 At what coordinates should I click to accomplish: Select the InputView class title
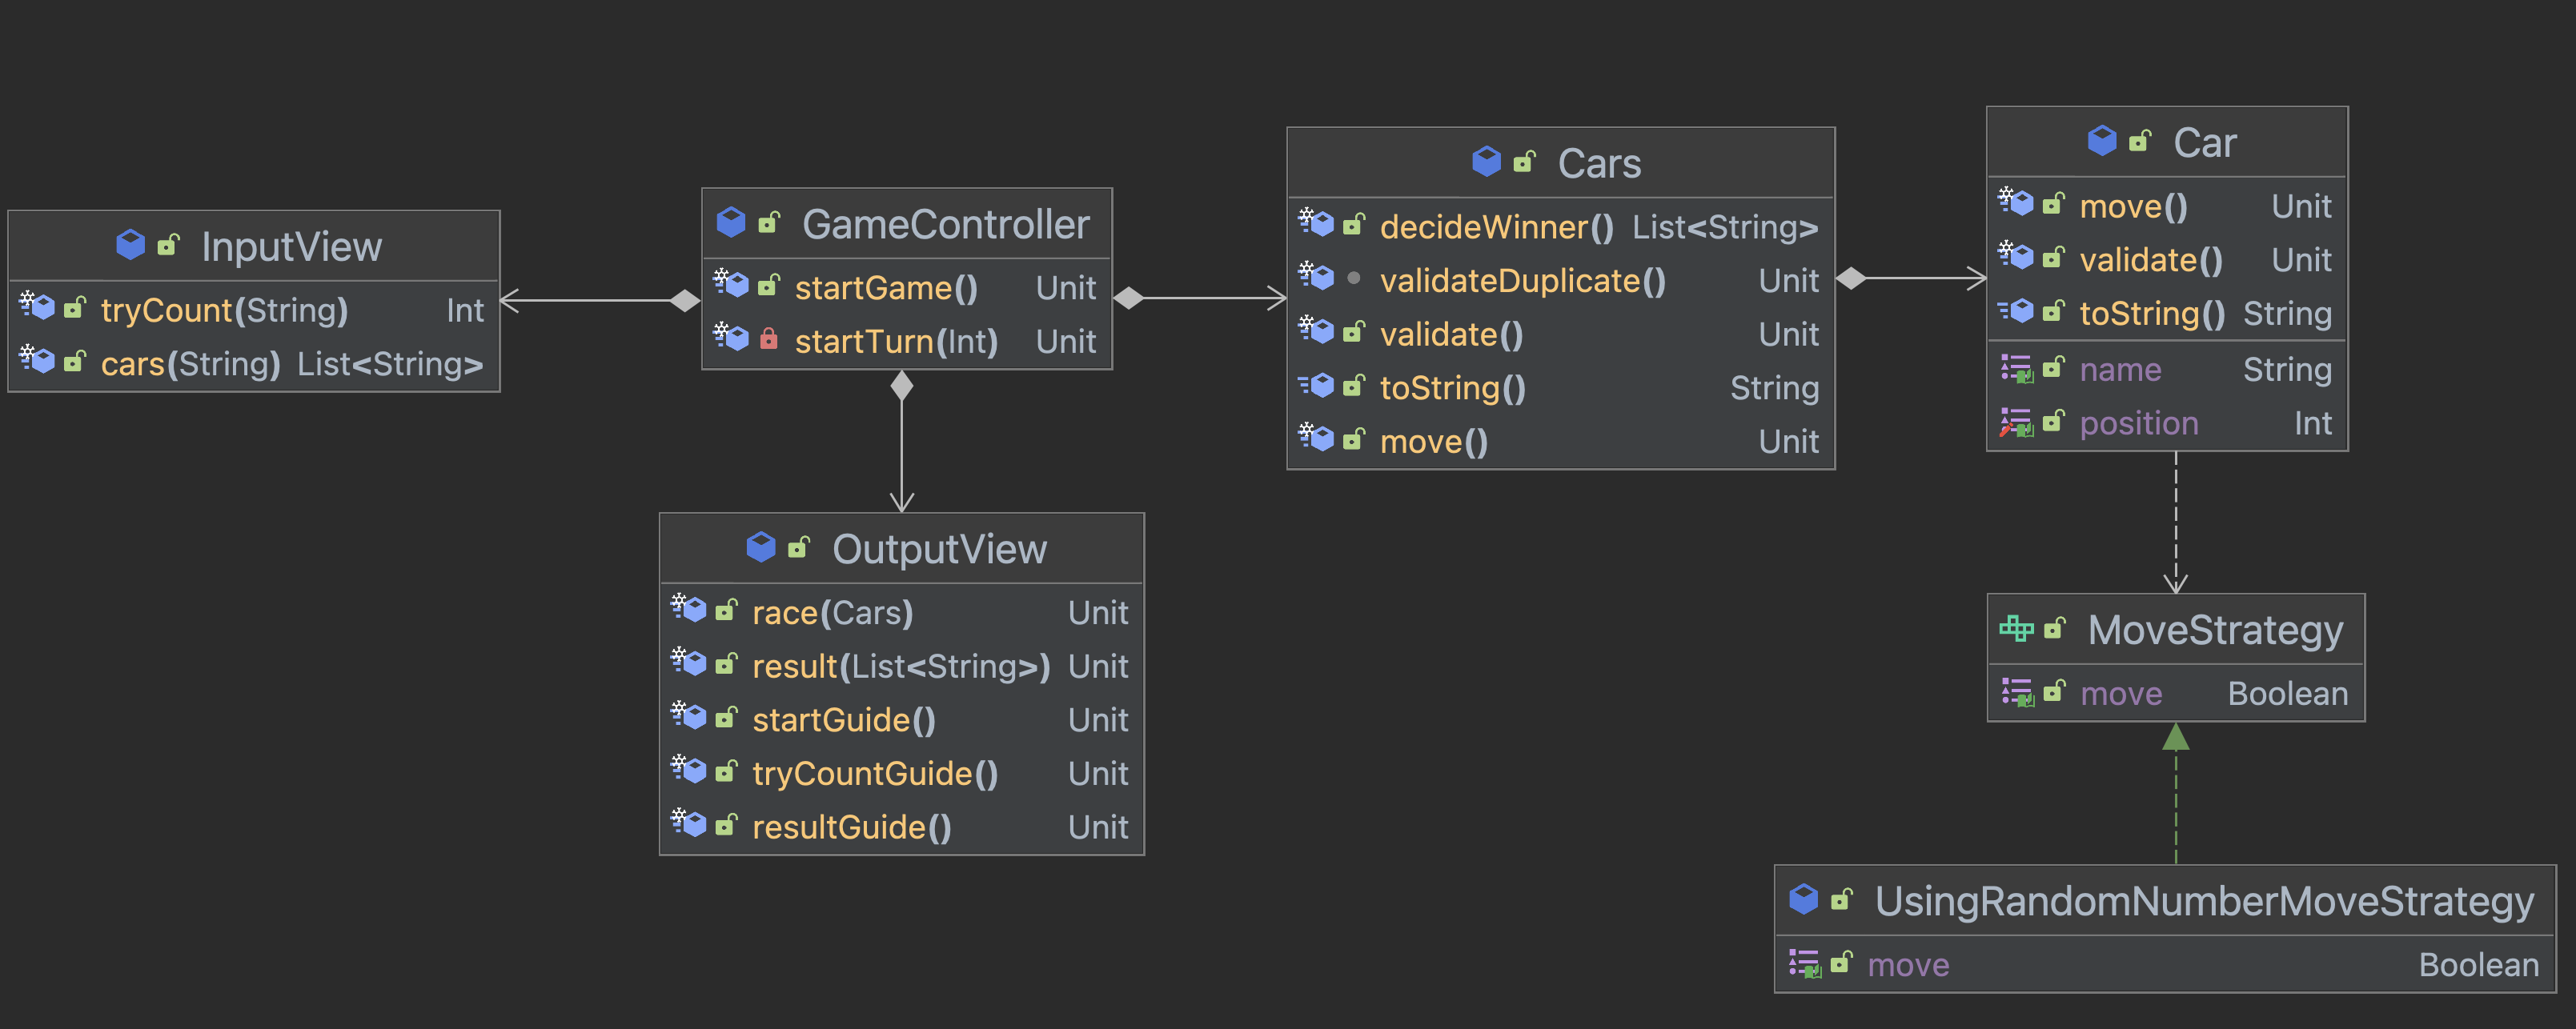coord(291,246)
